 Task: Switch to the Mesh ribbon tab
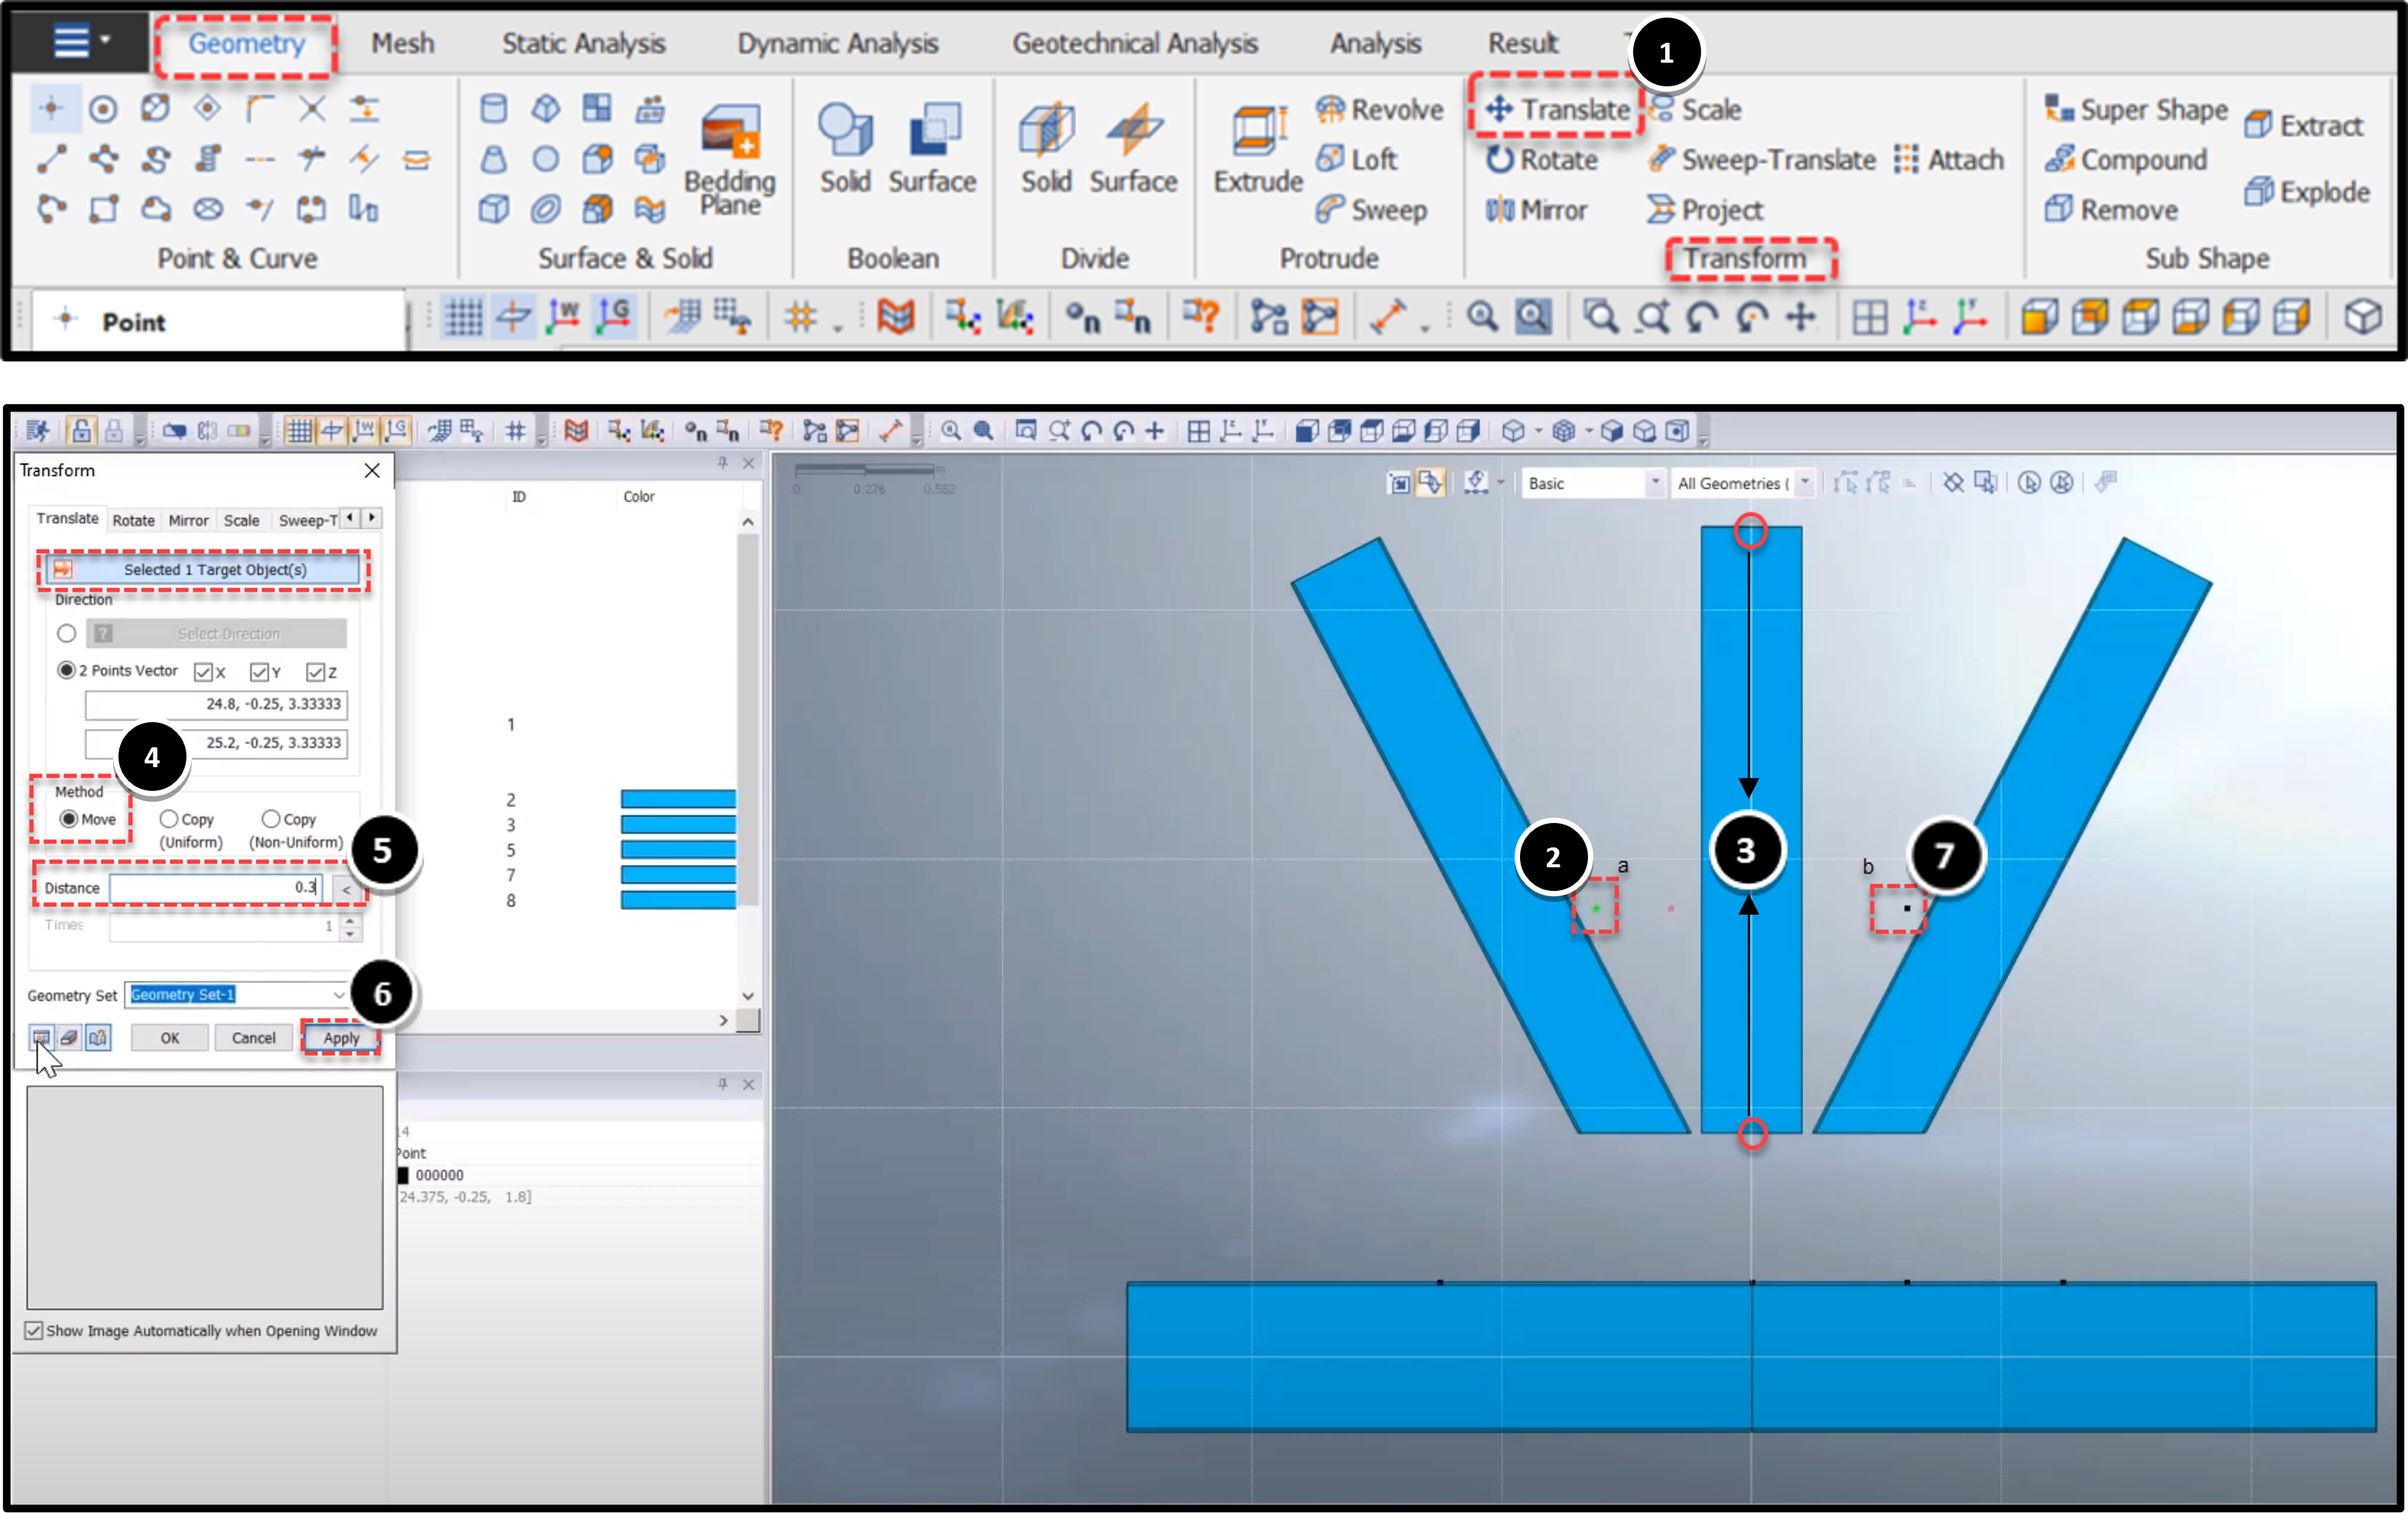click(402, 43)
